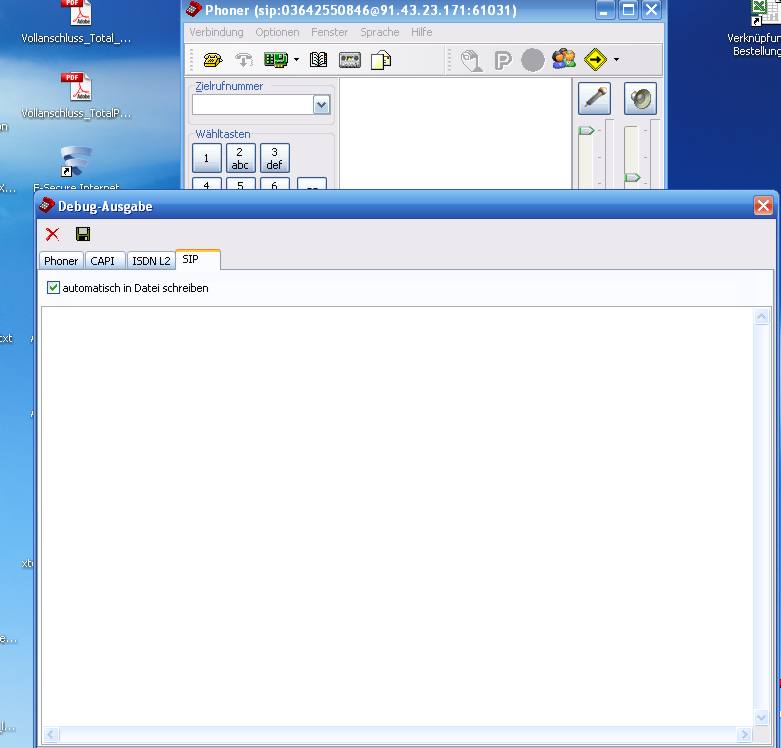Click the hold-call hand icon
781x748 pixels.
(471, 60)
